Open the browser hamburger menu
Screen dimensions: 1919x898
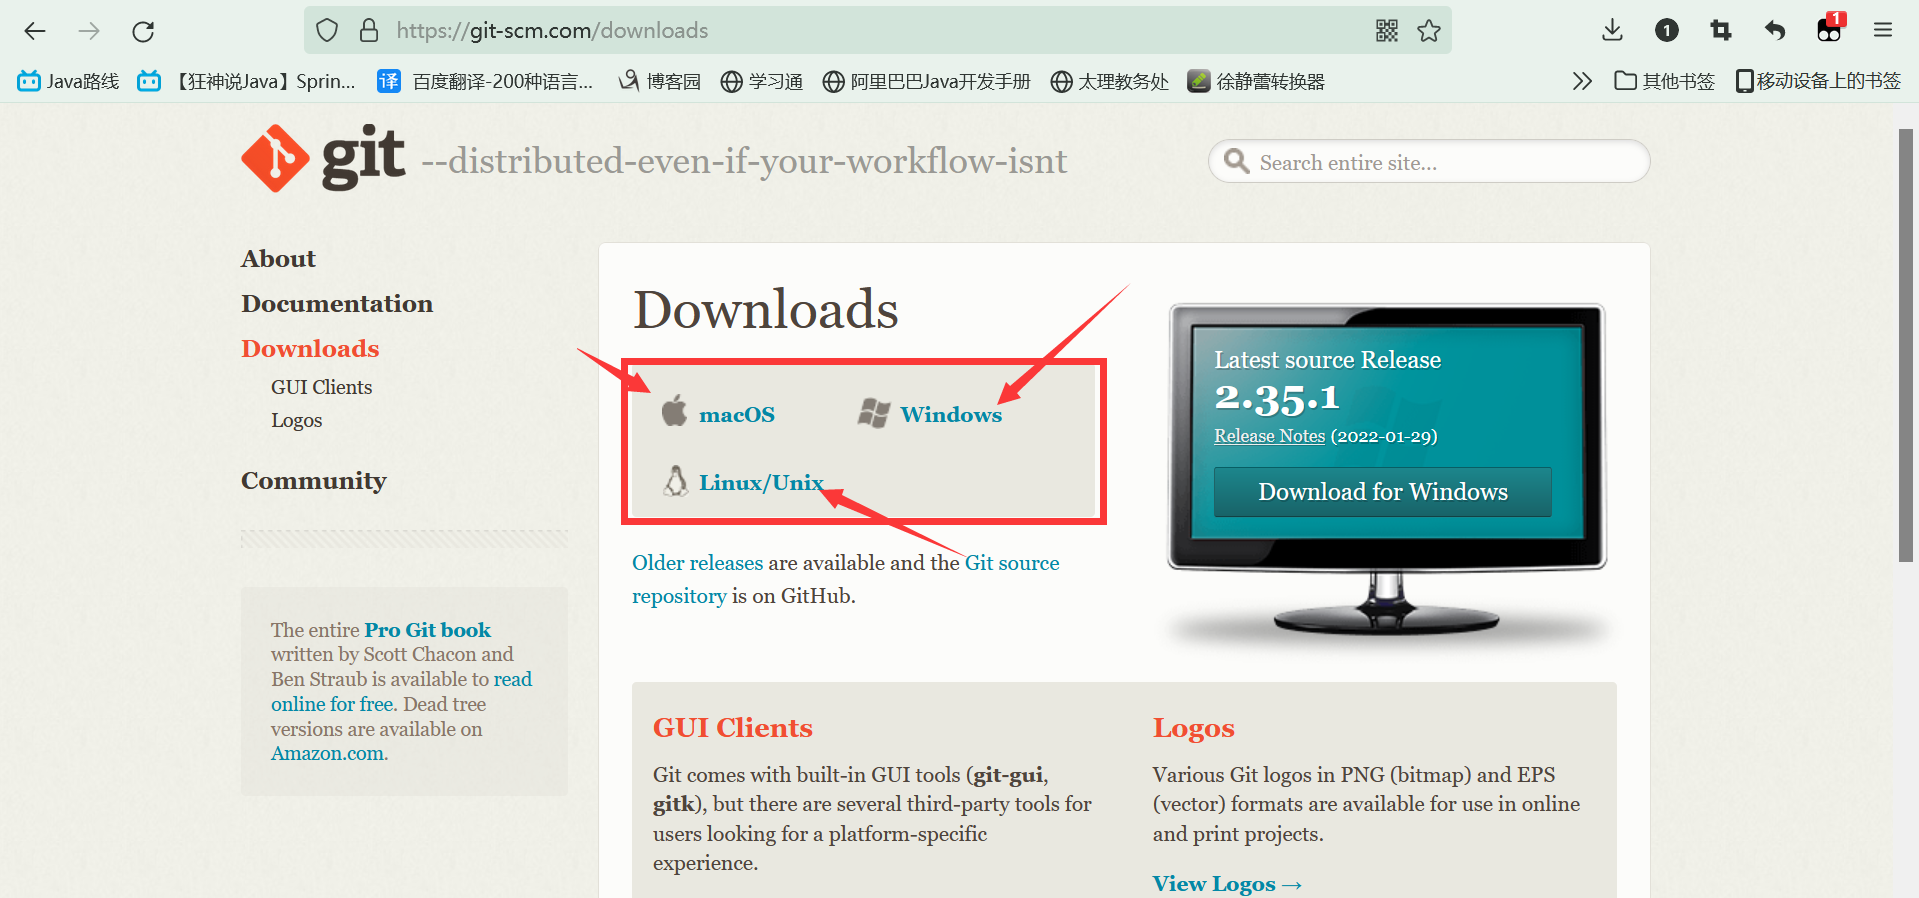point(1883,31)
